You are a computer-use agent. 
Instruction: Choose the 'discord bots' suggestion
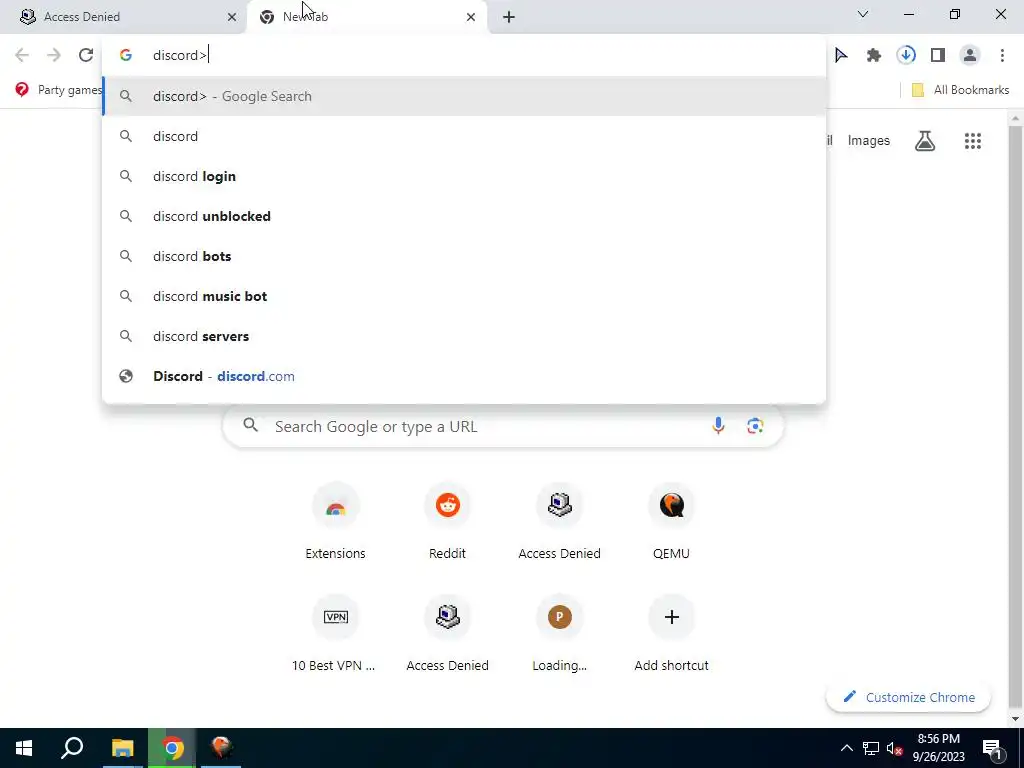point(464,256)
